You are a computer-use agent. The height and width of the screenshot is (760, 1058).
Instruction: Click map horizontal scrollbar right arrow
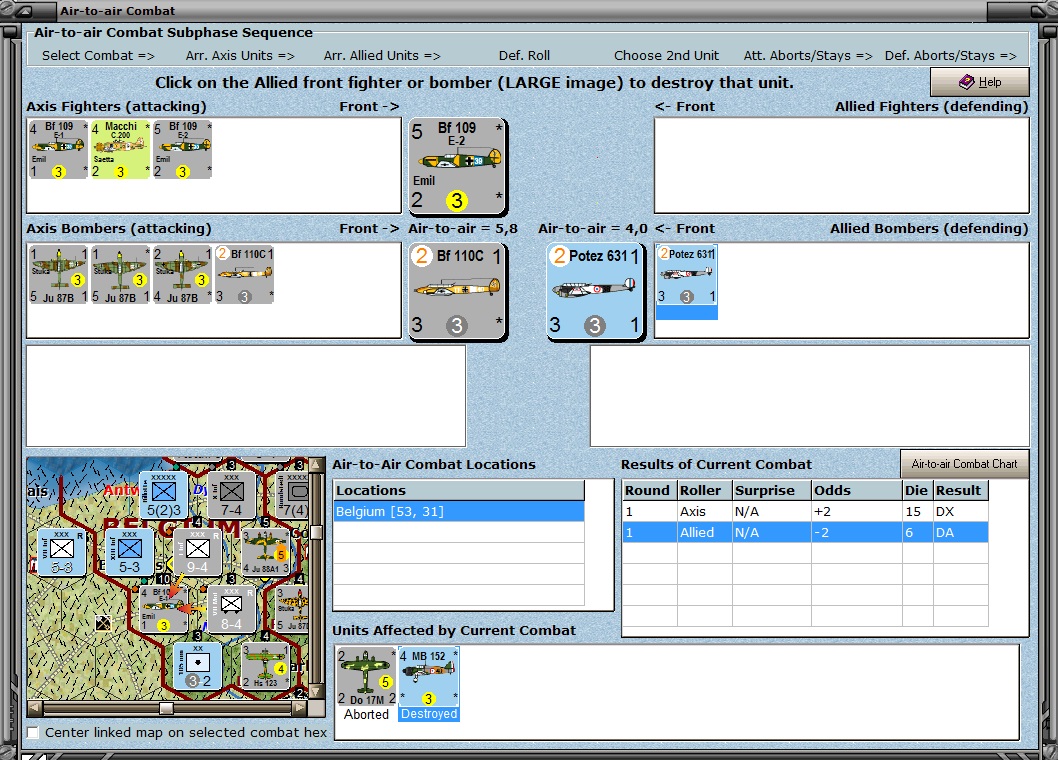click(300, 708)
